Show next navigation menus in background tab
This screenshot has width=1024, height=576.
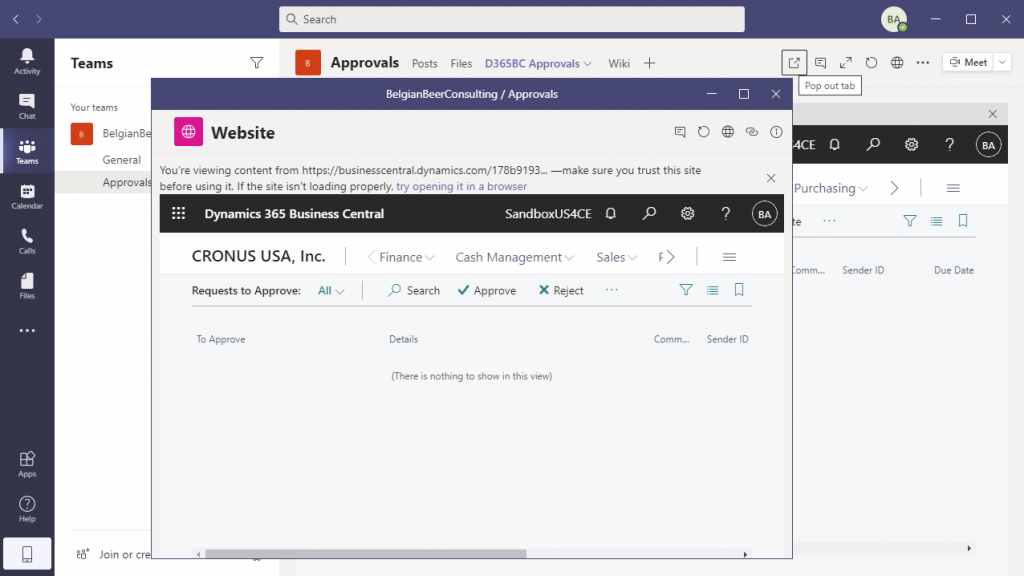(x=894, y=188)
